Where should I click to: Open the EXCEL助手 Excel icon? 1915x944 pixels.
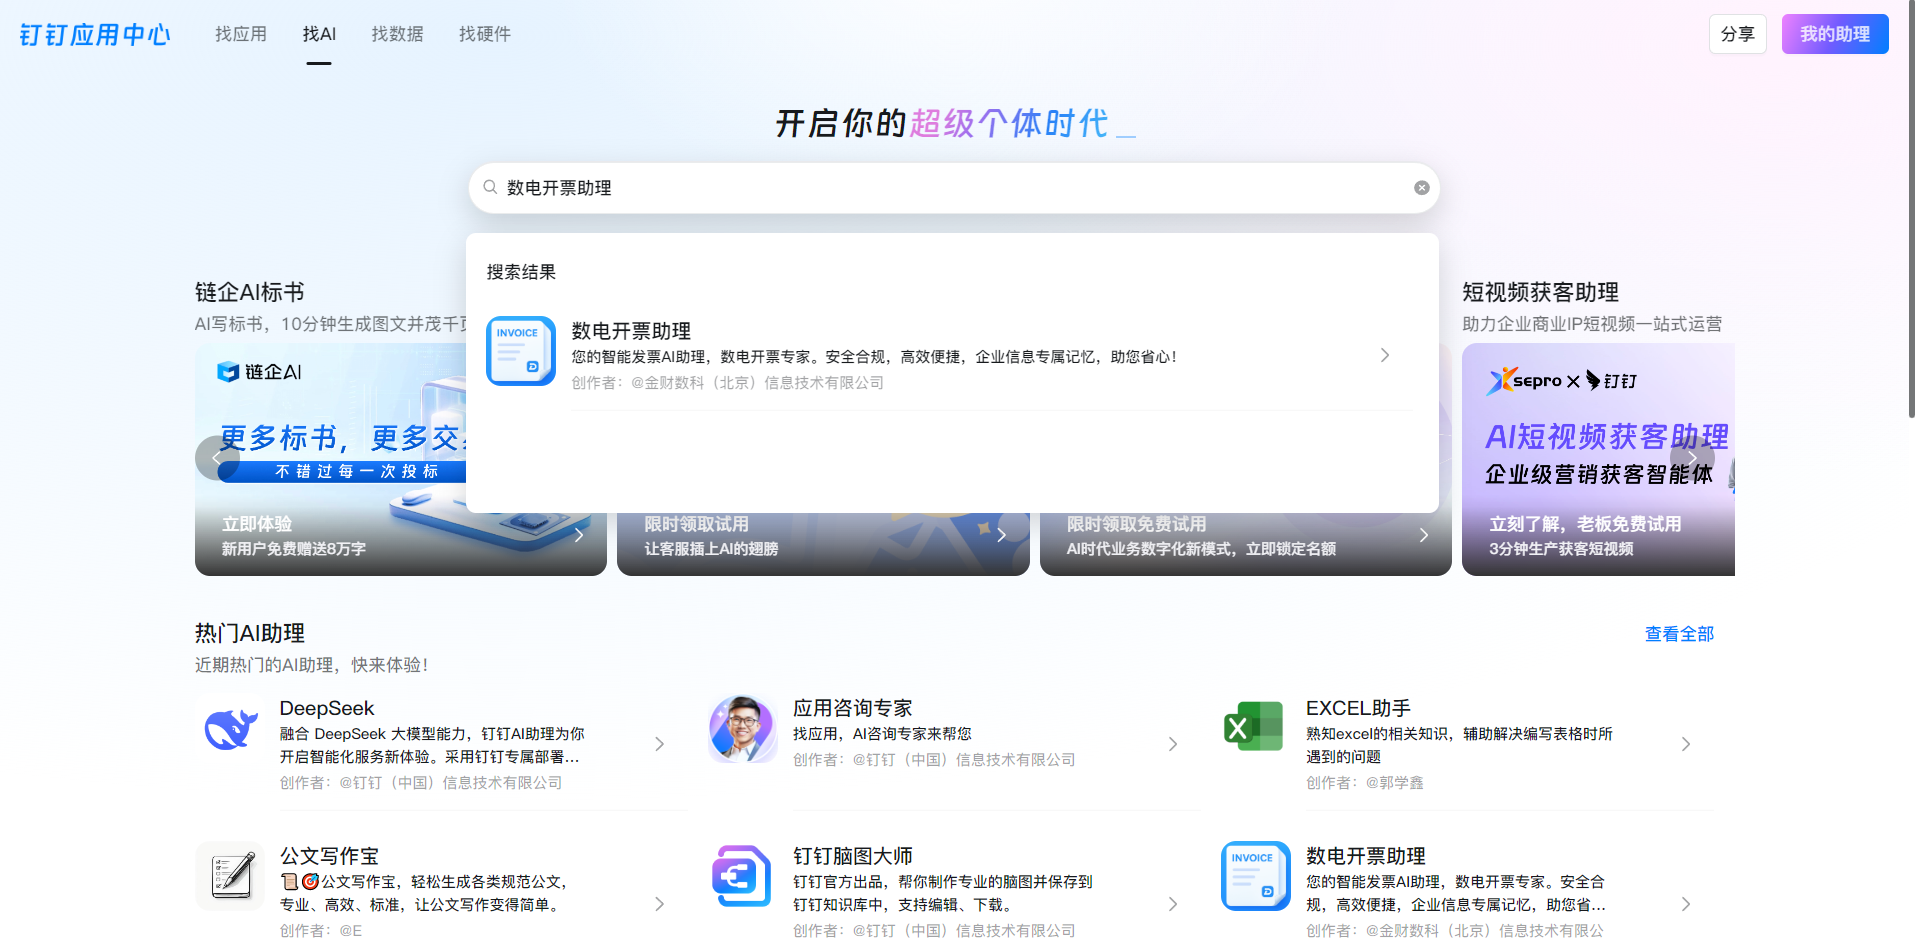1255,728
